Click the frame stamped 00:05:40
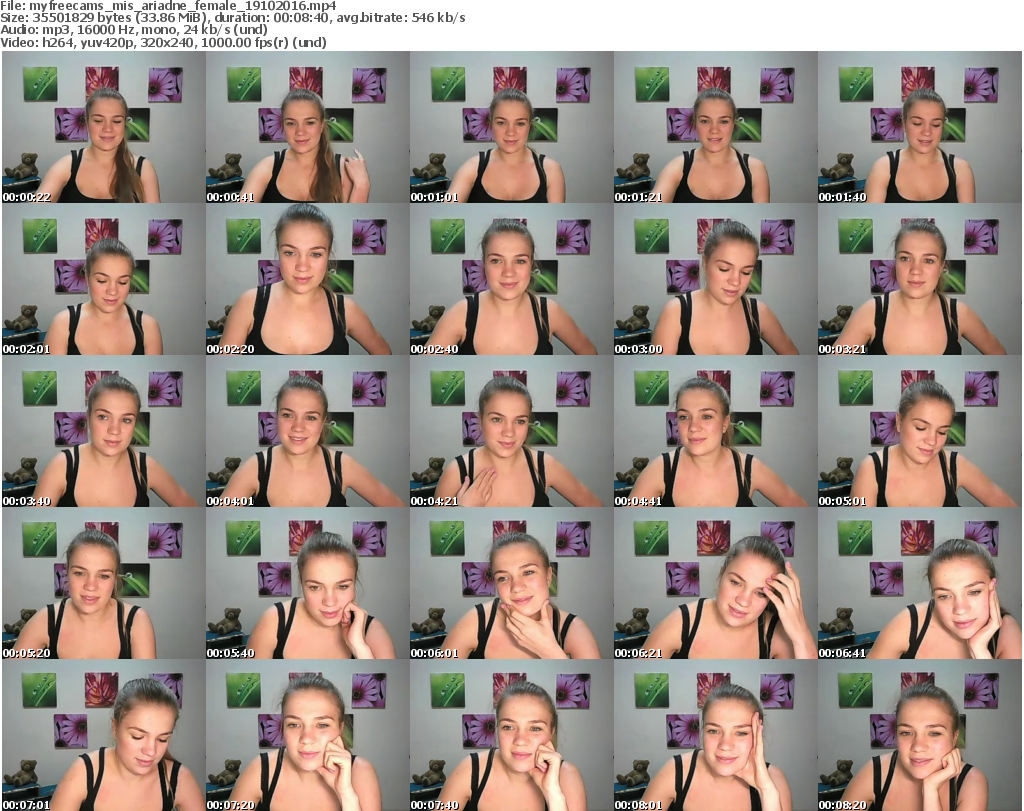This screenshot has height=811, width=1024. [306, 584]
